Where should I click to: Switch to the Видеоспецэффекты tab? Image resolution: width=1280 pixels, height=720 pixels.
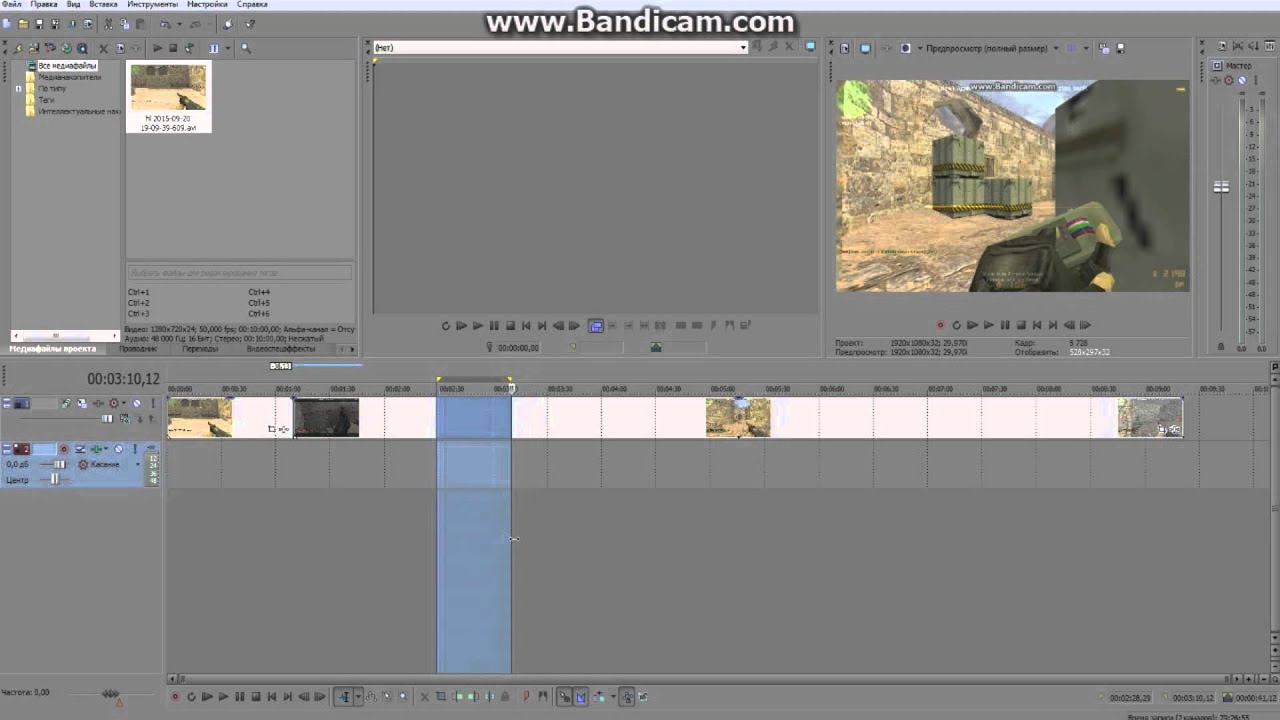281,349
